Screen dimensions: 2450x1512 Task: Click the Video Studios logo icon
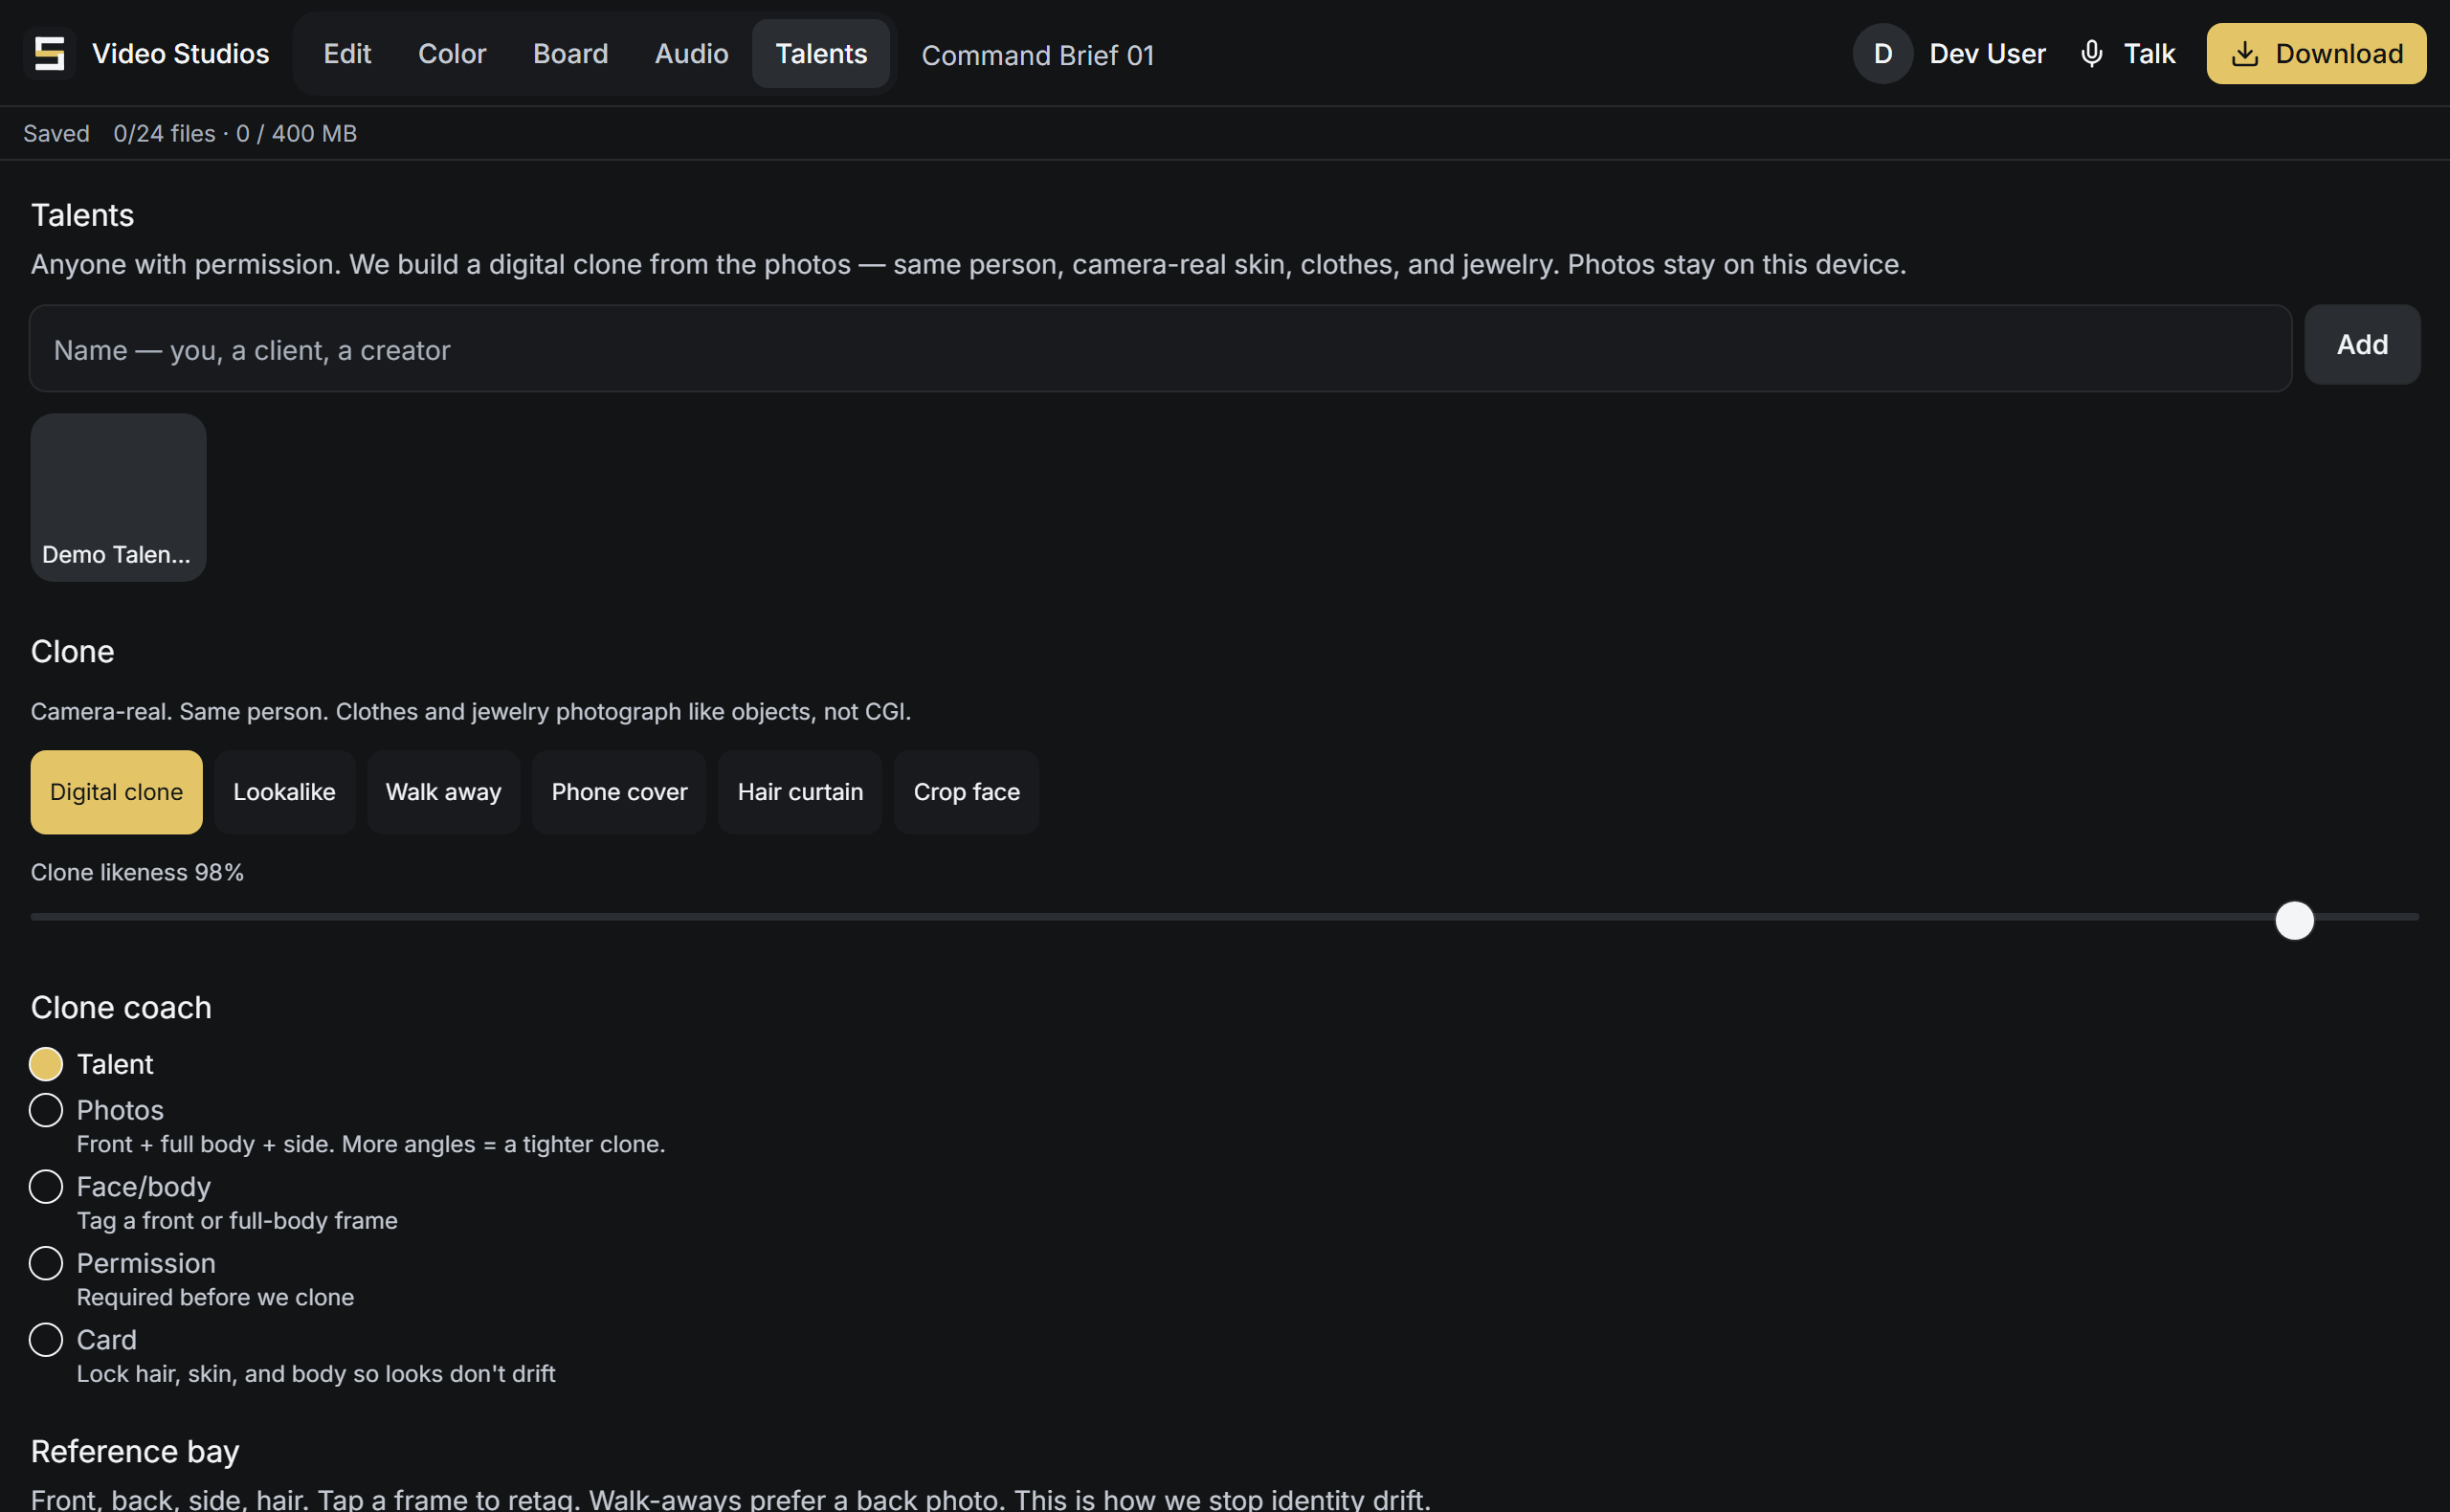tap(49, 53)
